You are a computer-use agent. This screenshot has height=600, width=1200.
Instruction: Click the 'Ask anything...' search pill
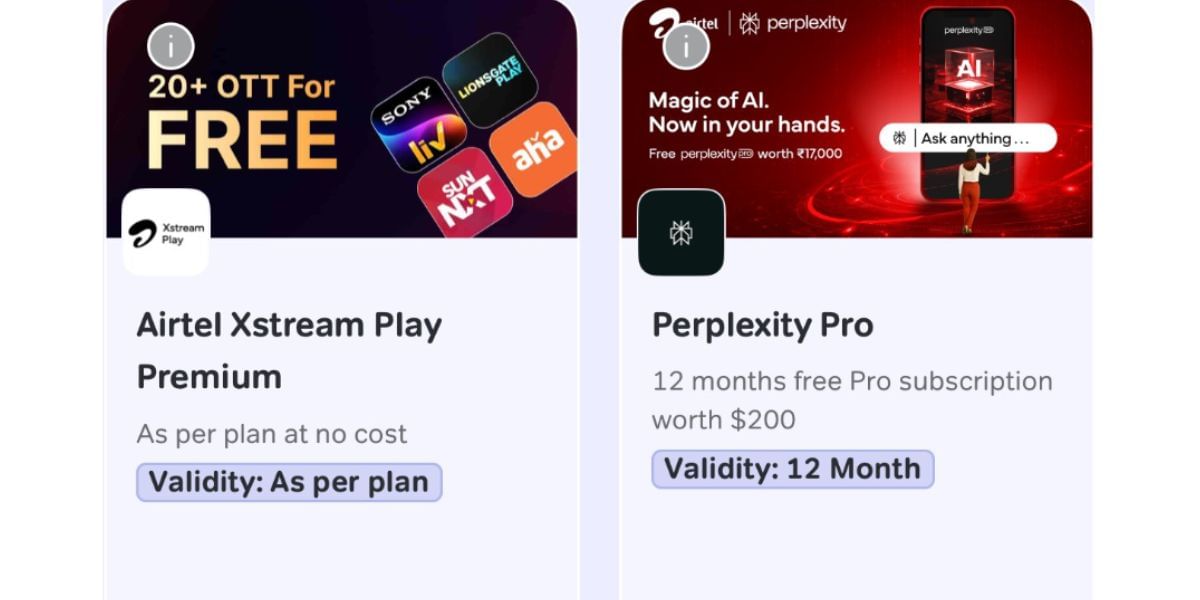point(967,138)
